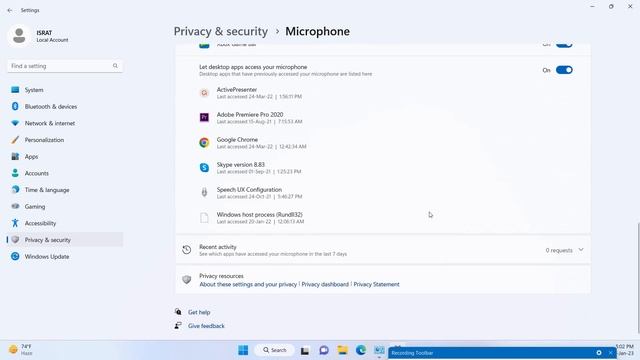Click the Skype app icon

pos(204,167)
